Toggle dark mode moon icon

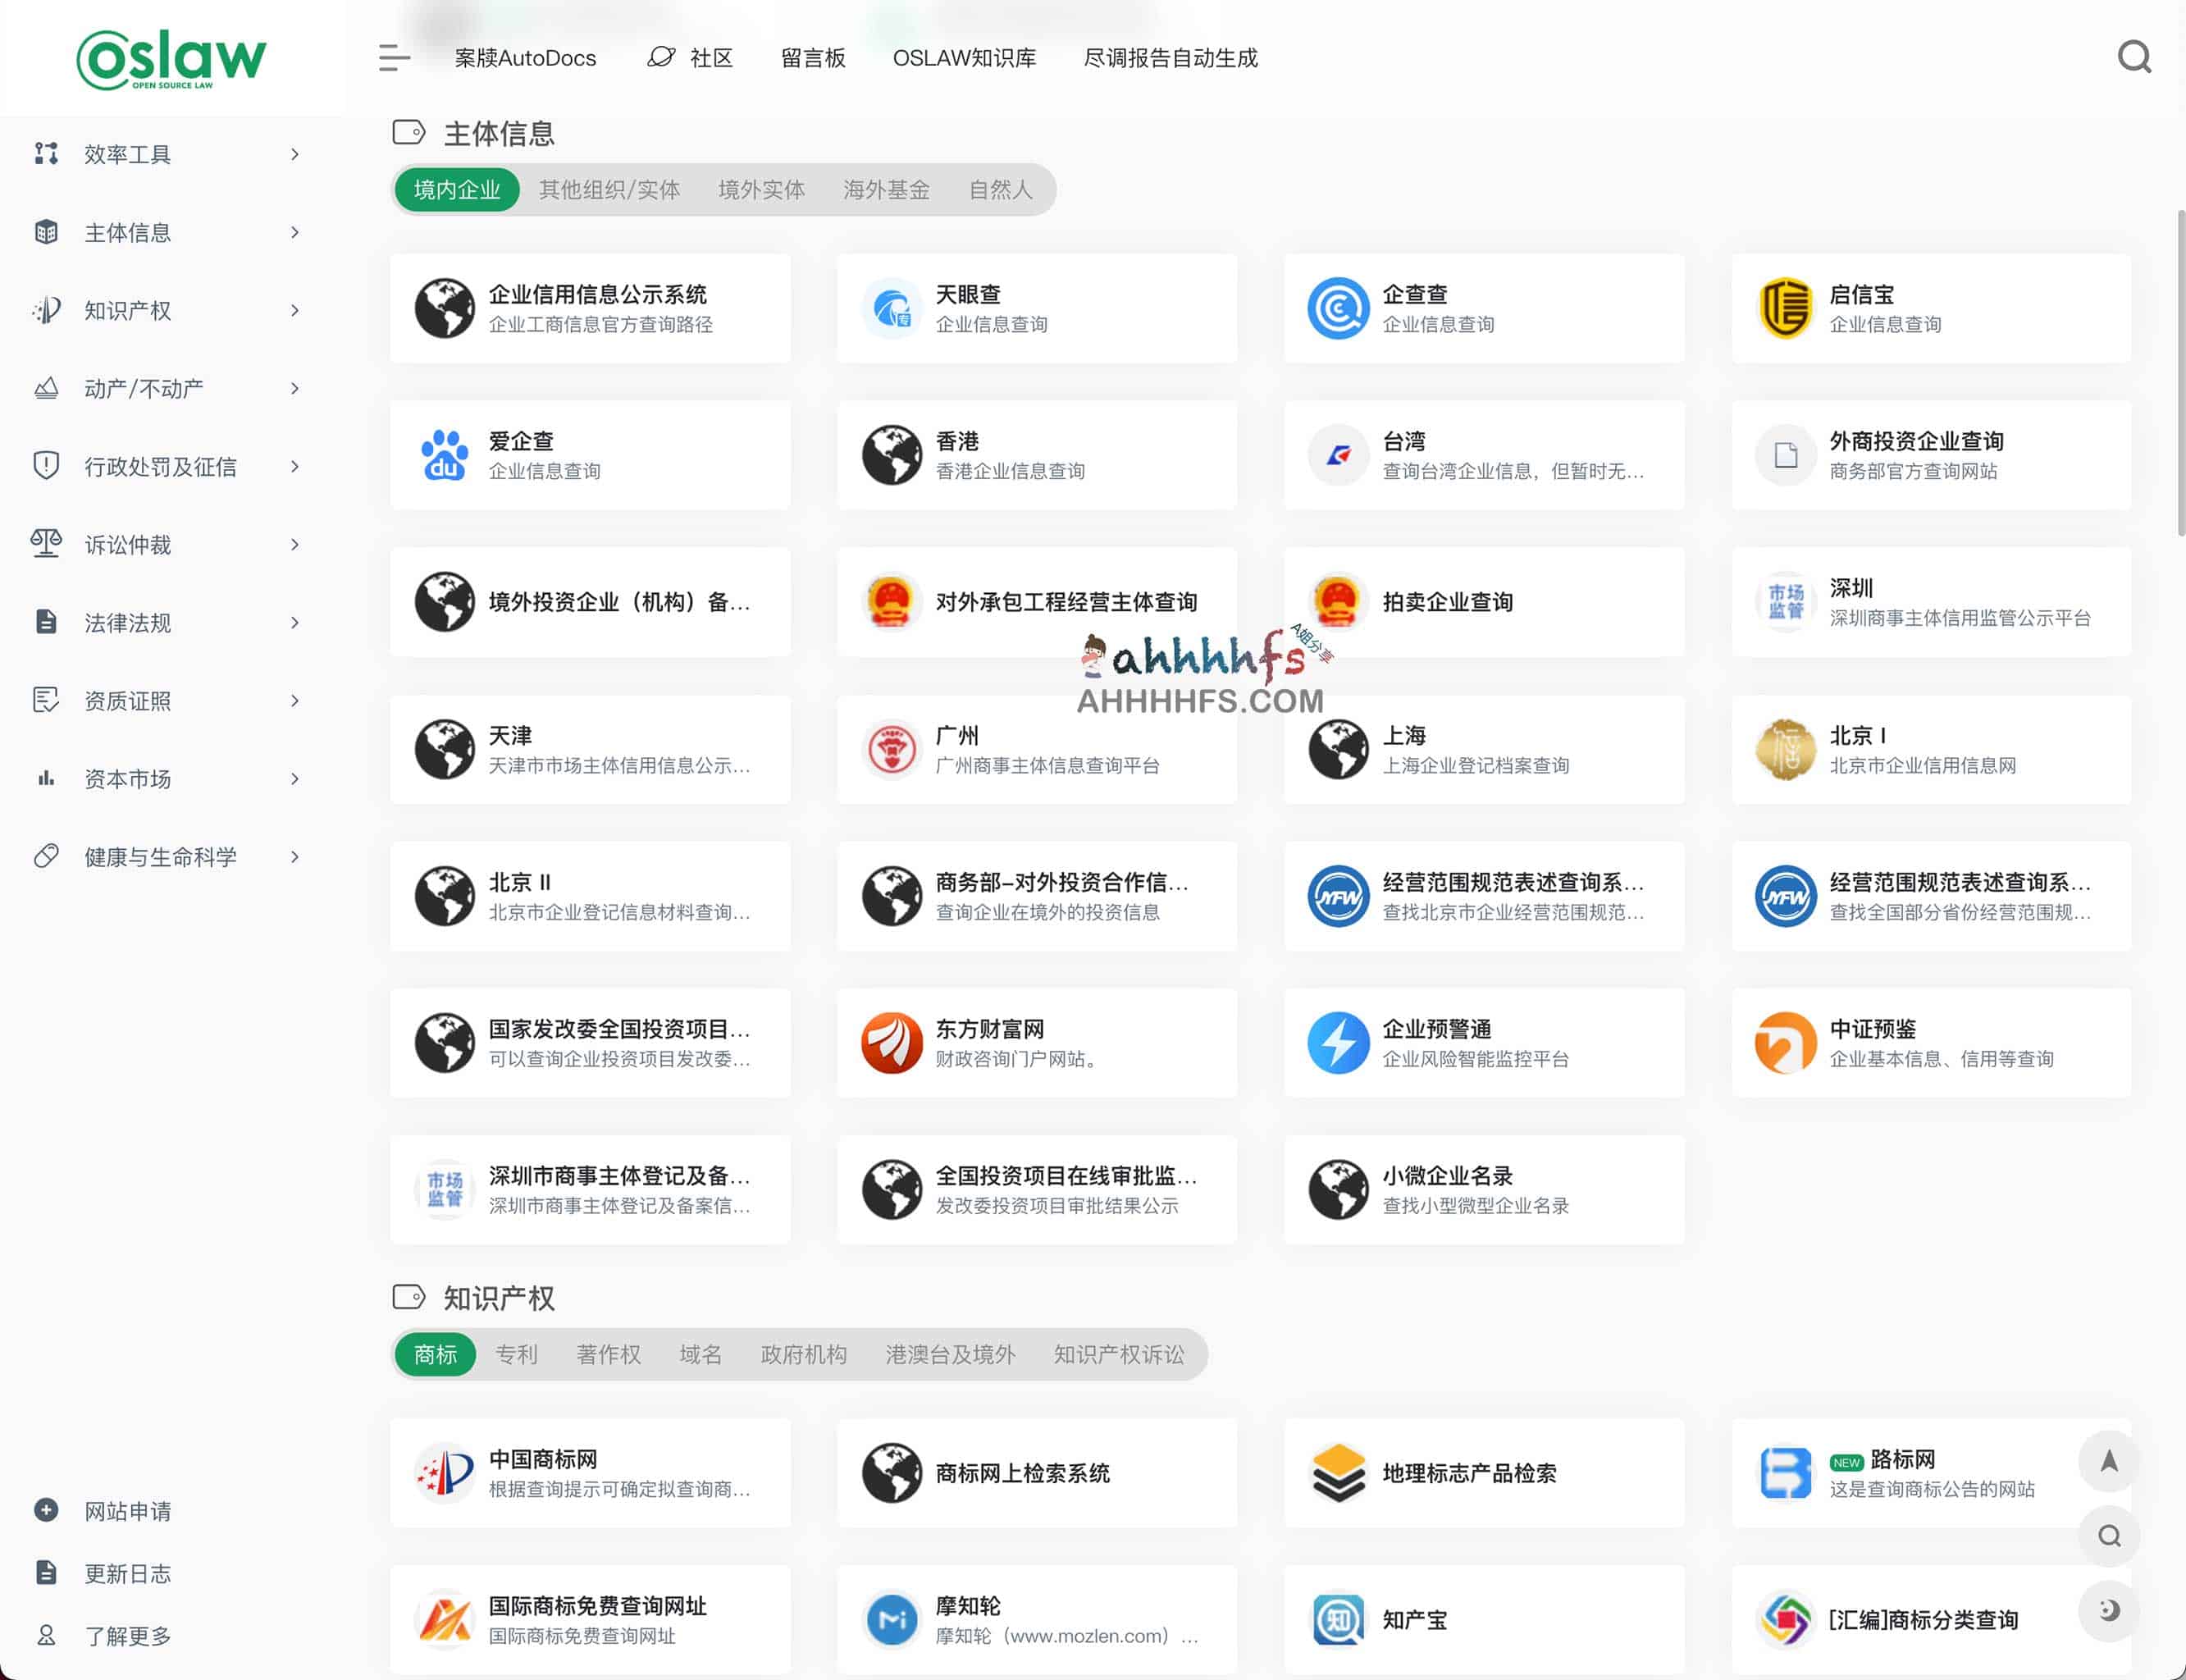[x=2109, y=1610]
